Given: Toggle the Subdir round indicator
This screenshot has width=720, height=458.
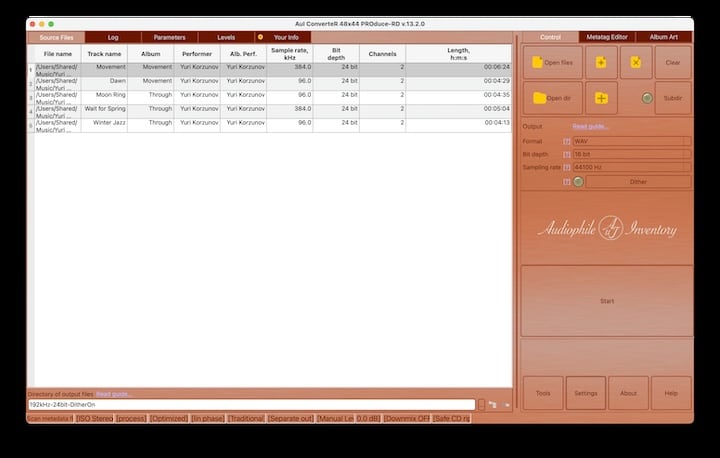Looking at the screenshot, I should coord(647,98).
